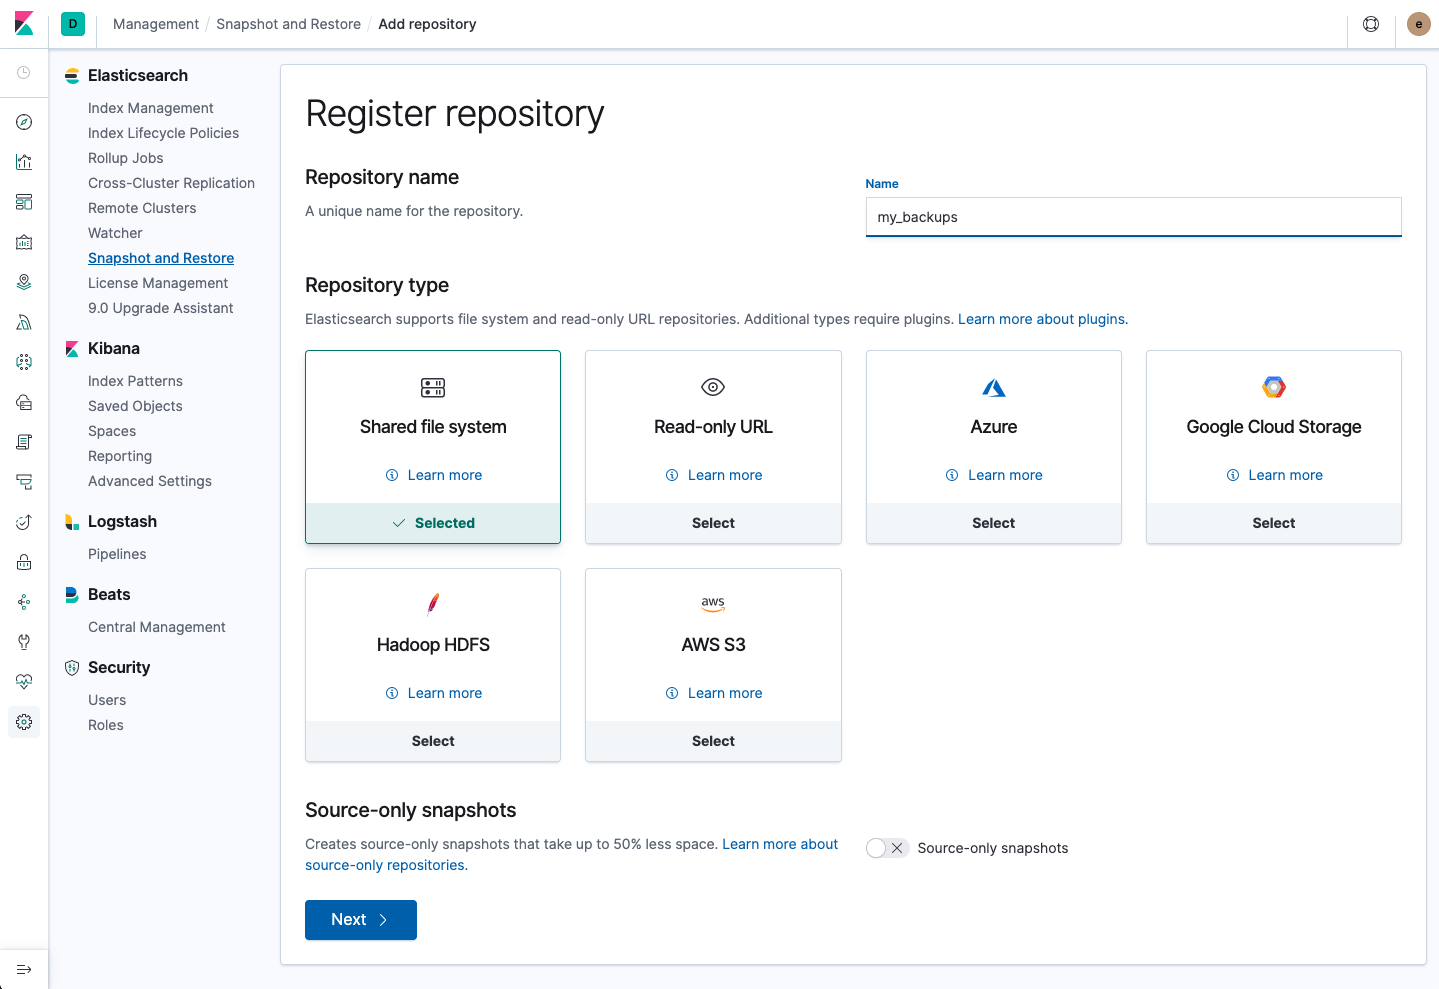The image size is (1439, 989).
Task: Open the Dev Tools wrench icon
Action: (x=24, y=641)
